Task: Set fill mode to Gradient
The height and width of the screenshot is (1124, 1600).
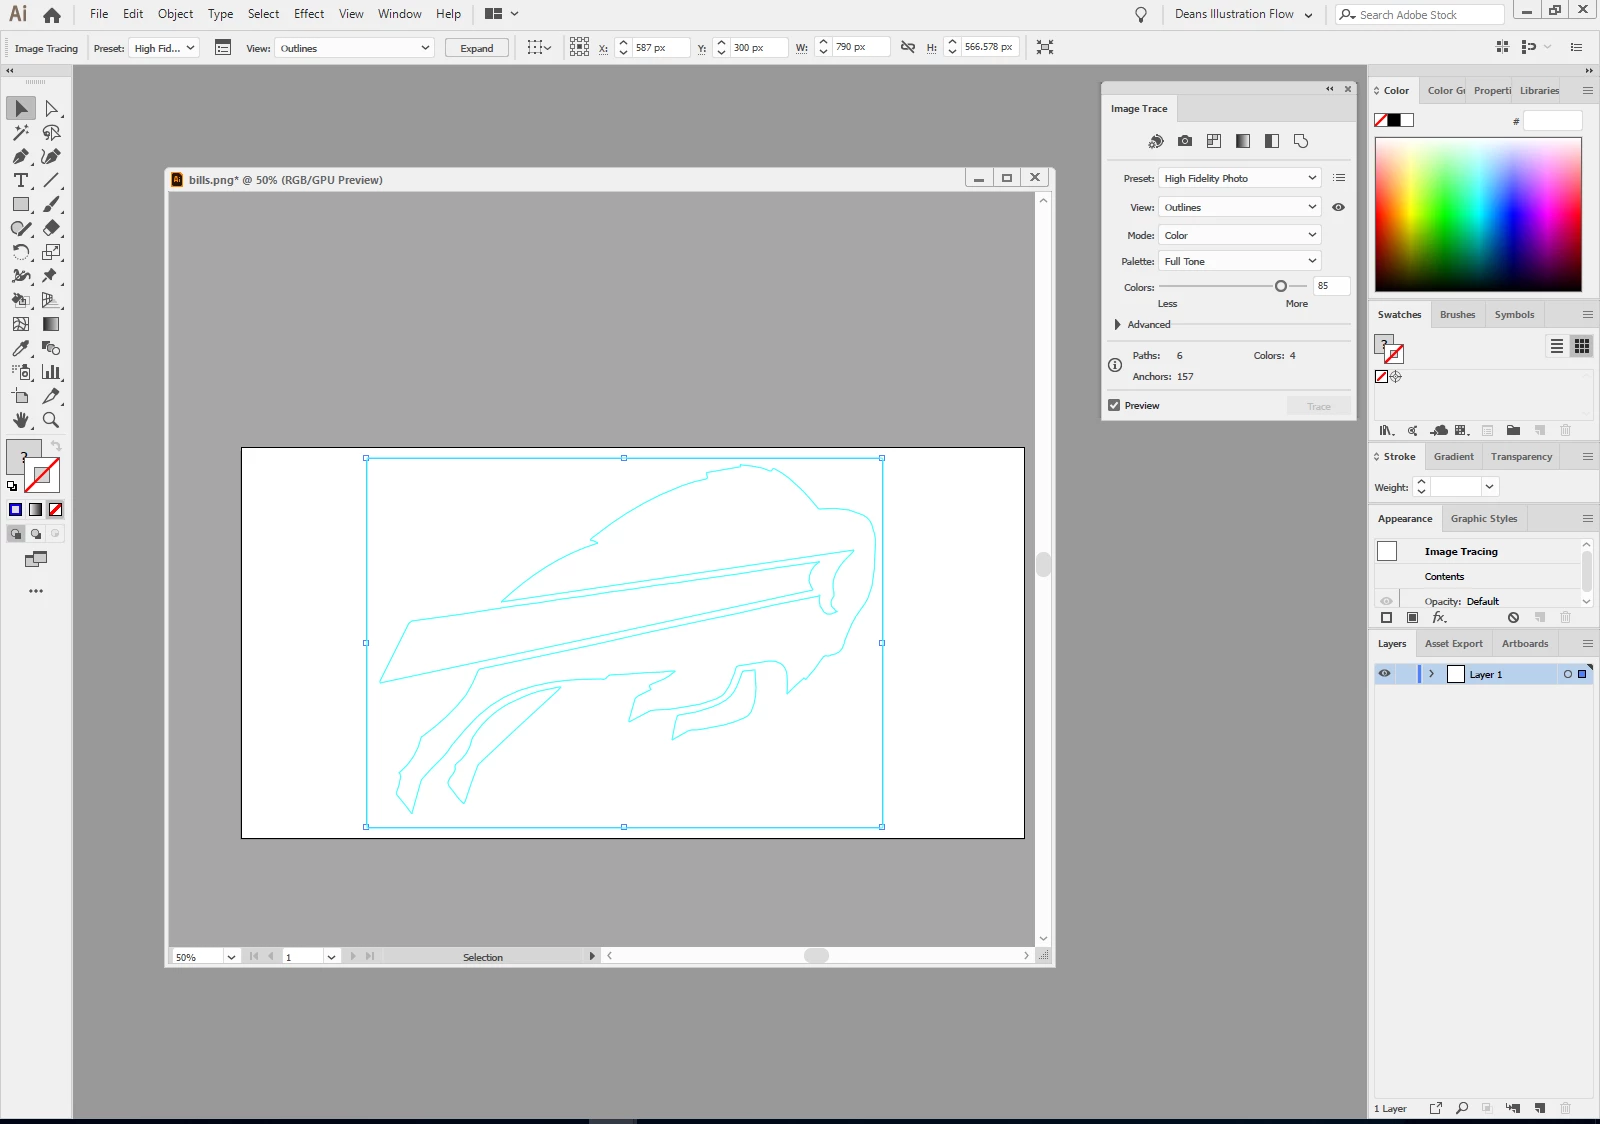Action: 36,510
